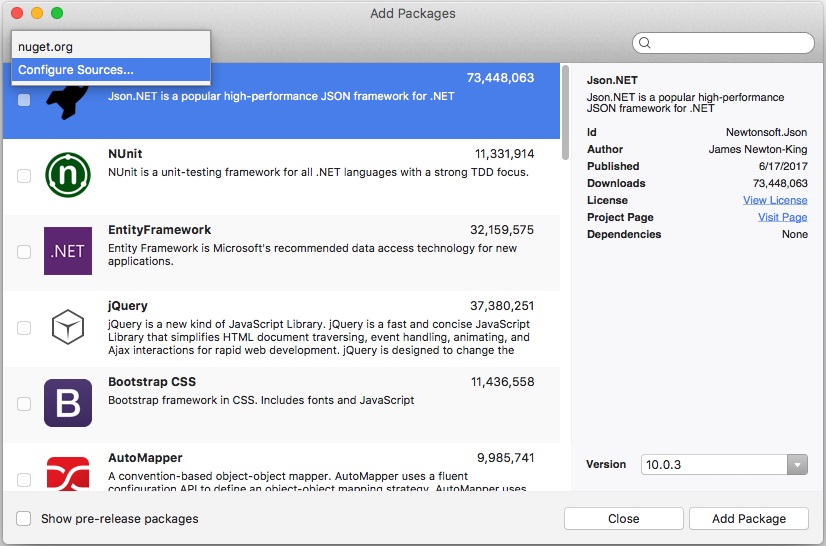Image resolution: width=826 pixels, height=546 pixels.
Task: Click inside the package search field
Action: click(723, 43)
